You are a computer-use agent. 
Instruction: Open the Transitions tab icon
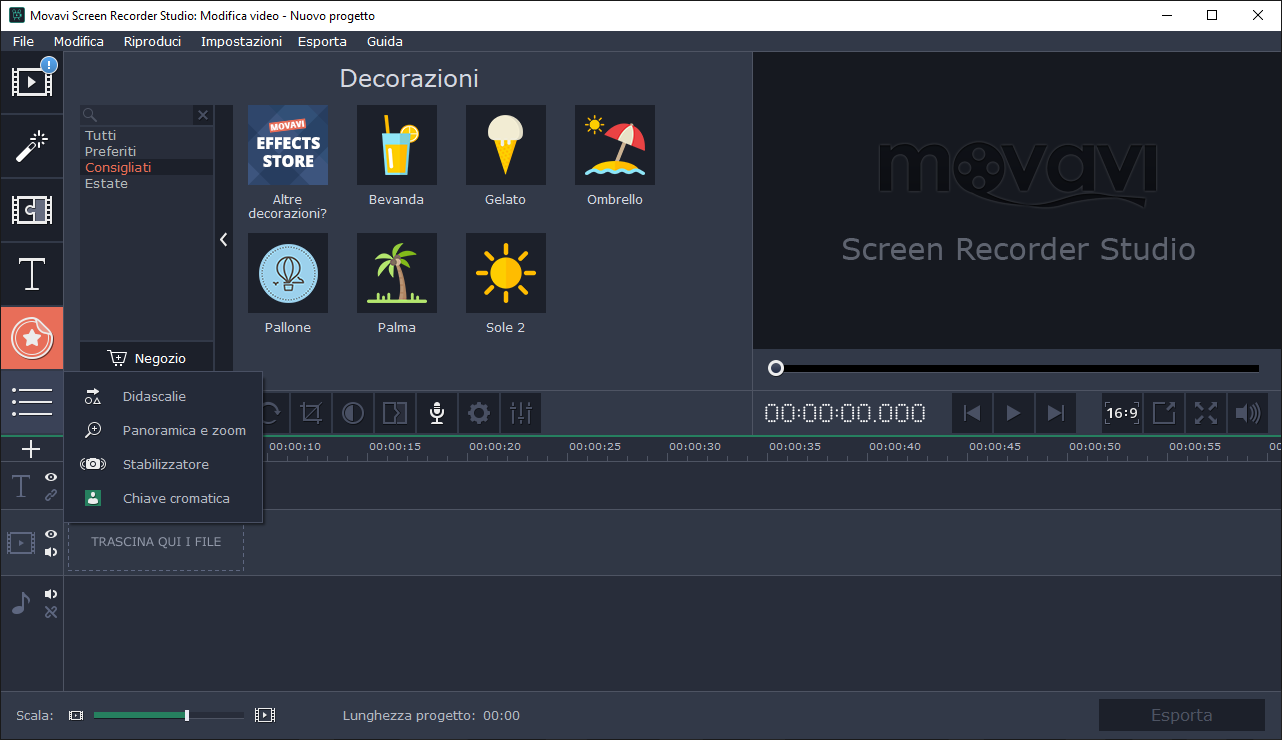(x=32, y=210)
